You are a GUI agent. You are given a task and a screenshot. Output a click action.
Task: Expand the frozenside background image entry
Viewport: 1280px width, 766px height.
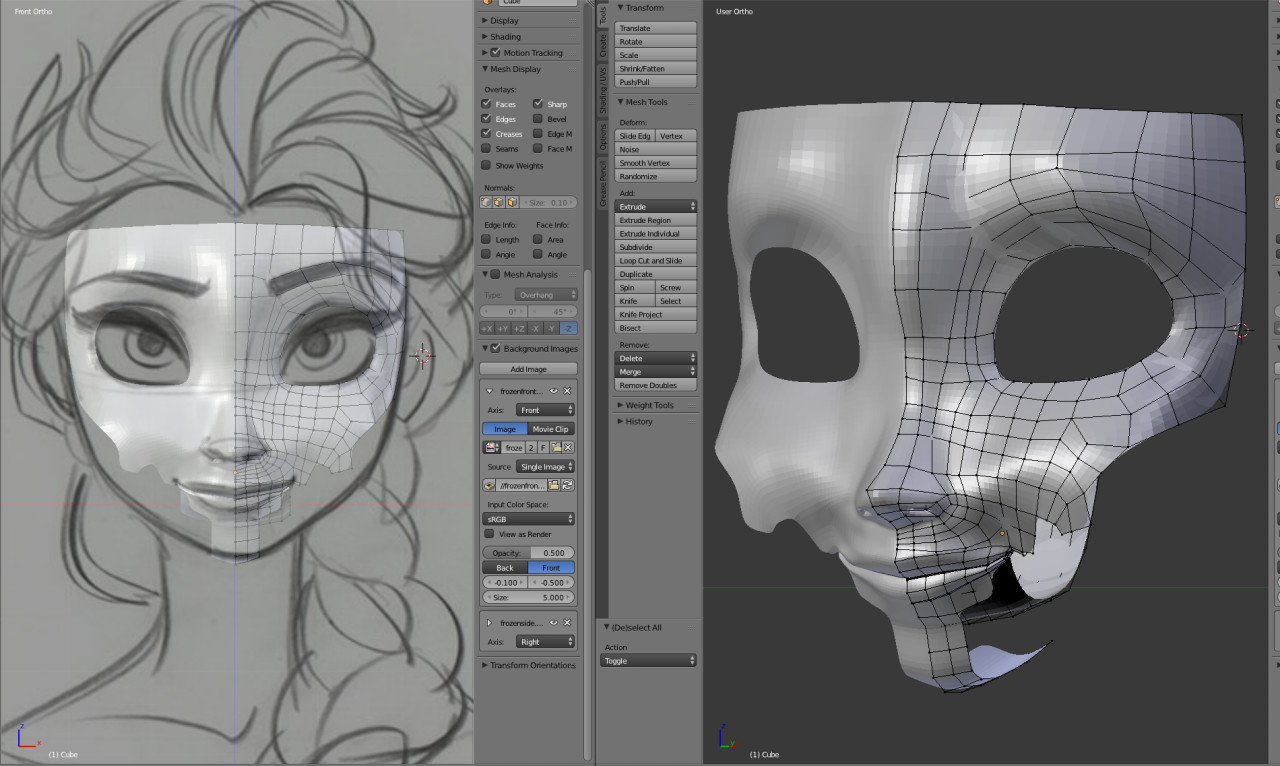490,622
